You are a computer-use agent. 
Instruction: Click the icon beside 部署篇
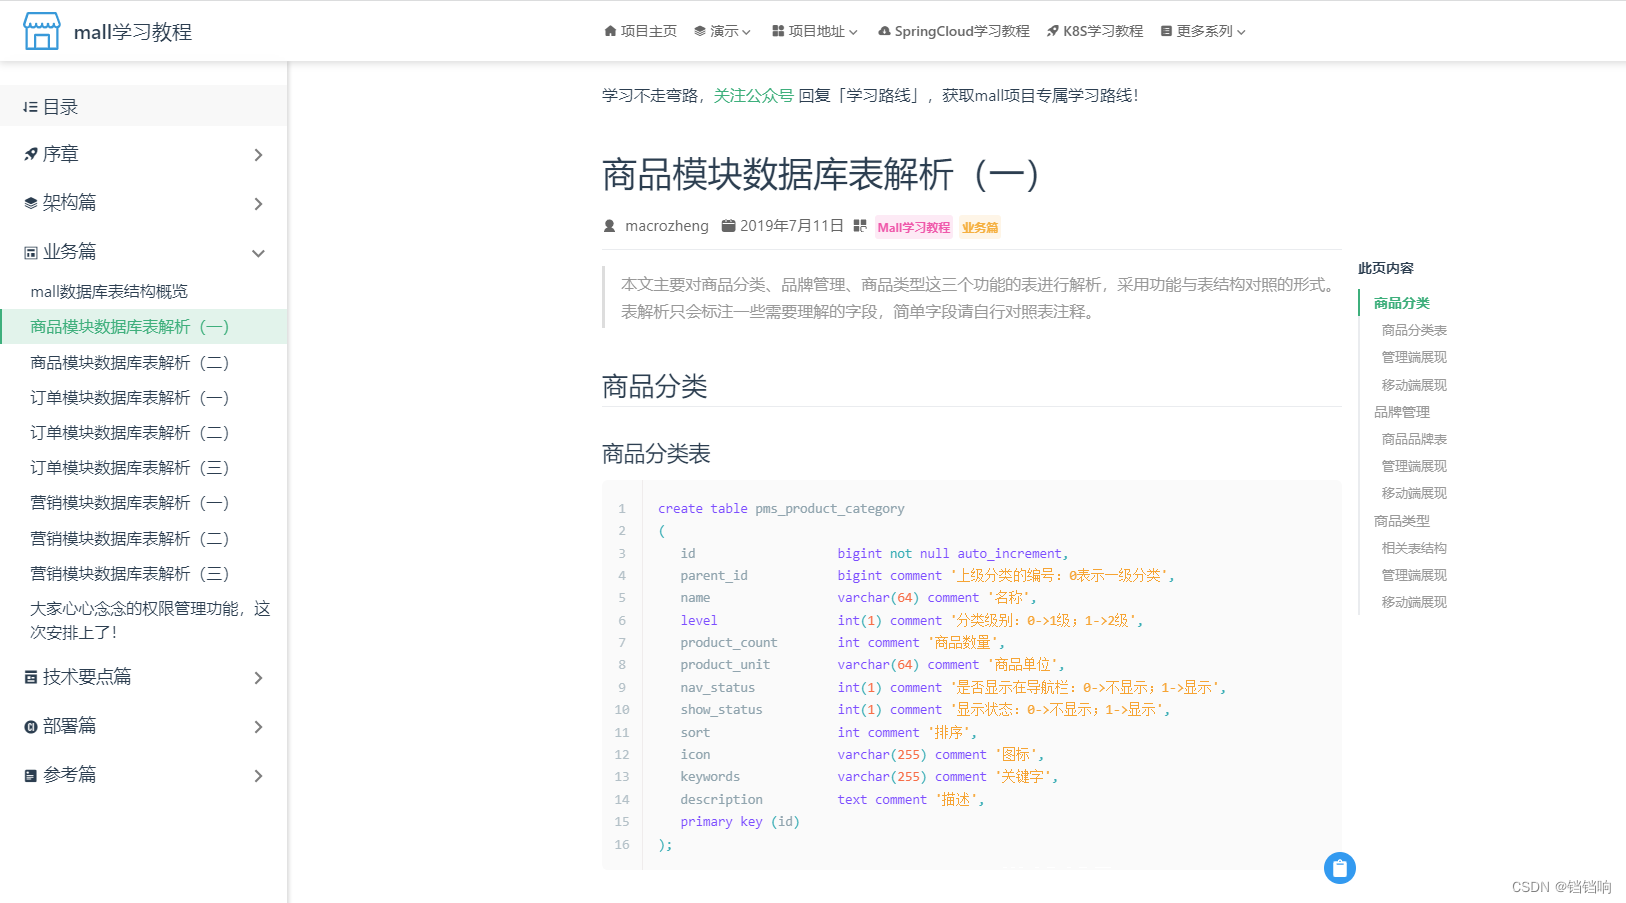click(31, 726)
